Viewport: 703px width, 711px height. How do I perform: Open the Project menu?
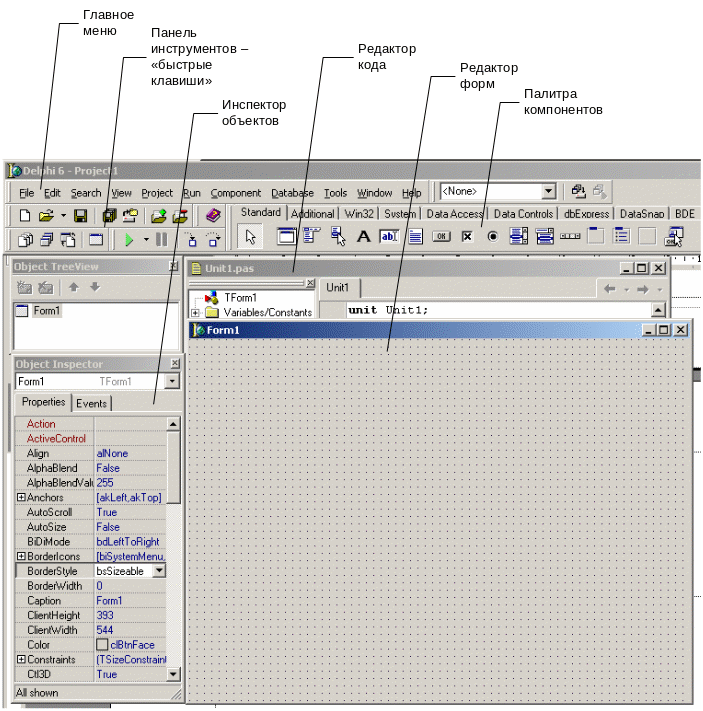coord(157,193)
